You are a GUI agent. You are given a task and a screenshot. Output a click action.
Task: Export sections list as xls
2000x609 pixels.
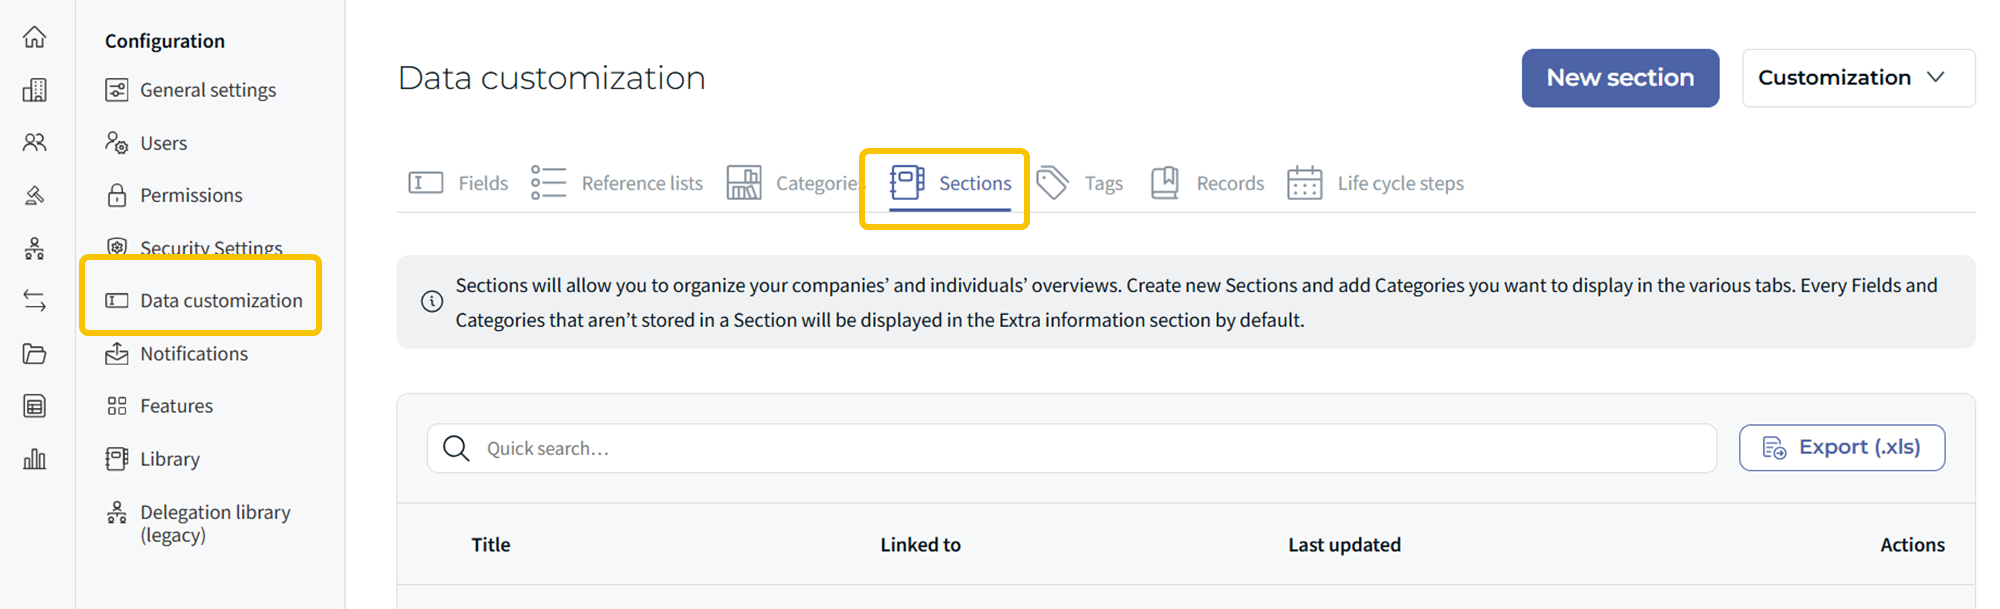tap(1842, 448)
